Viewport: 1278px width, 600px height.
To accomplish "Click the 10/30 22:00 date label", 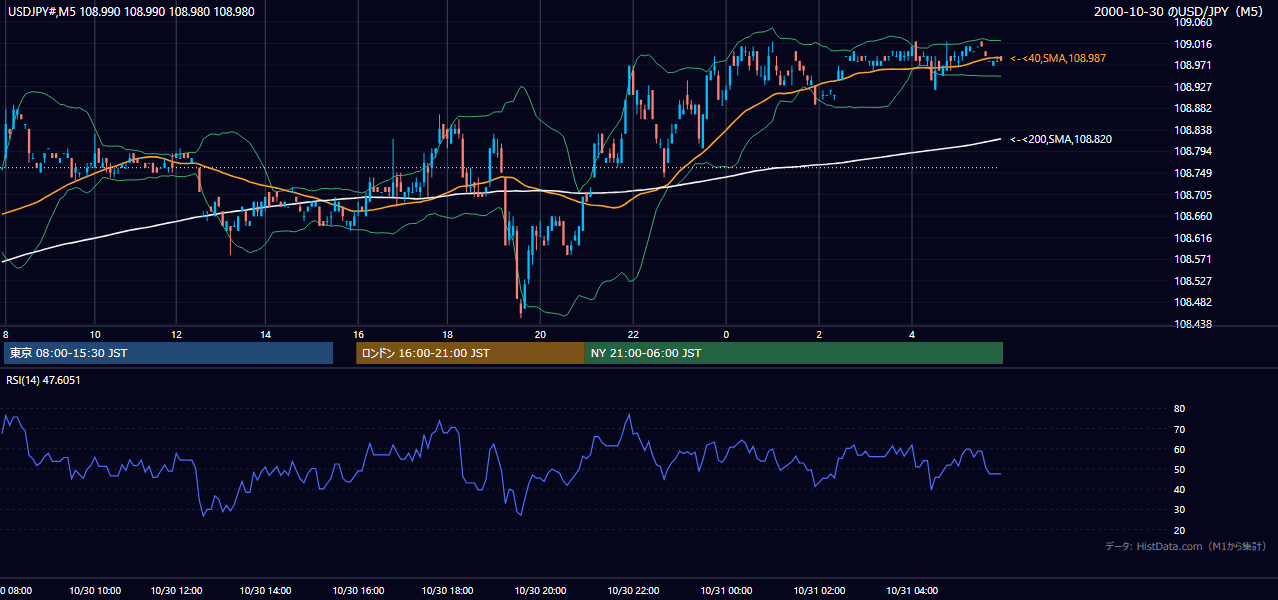I will point(635,591).
